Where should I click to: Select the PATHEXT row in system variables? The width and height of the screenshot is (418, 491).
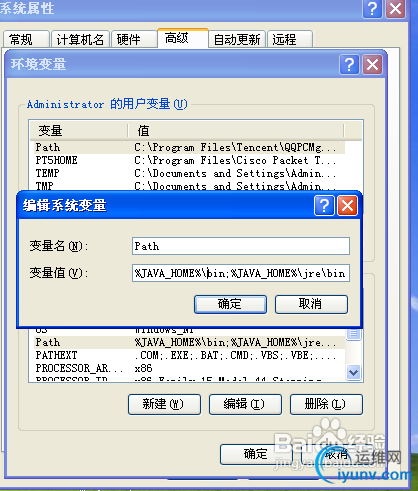(189, 355)
